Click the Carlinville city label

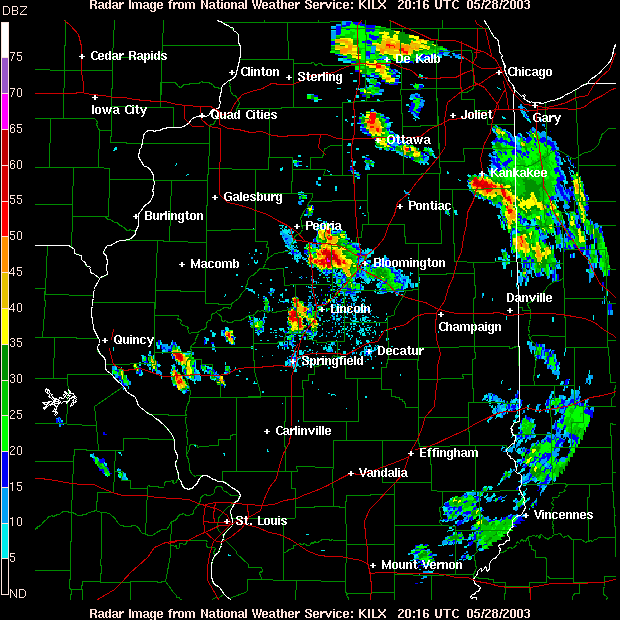tap(303, 431)
